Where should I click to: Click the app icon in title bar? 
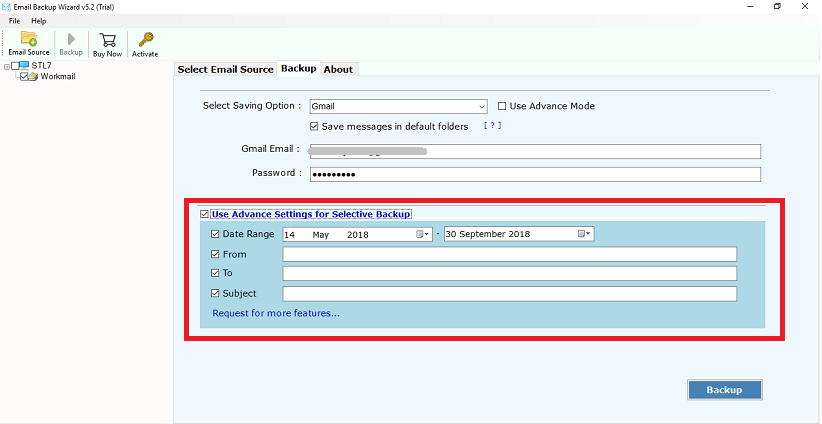tap(7, 7)
